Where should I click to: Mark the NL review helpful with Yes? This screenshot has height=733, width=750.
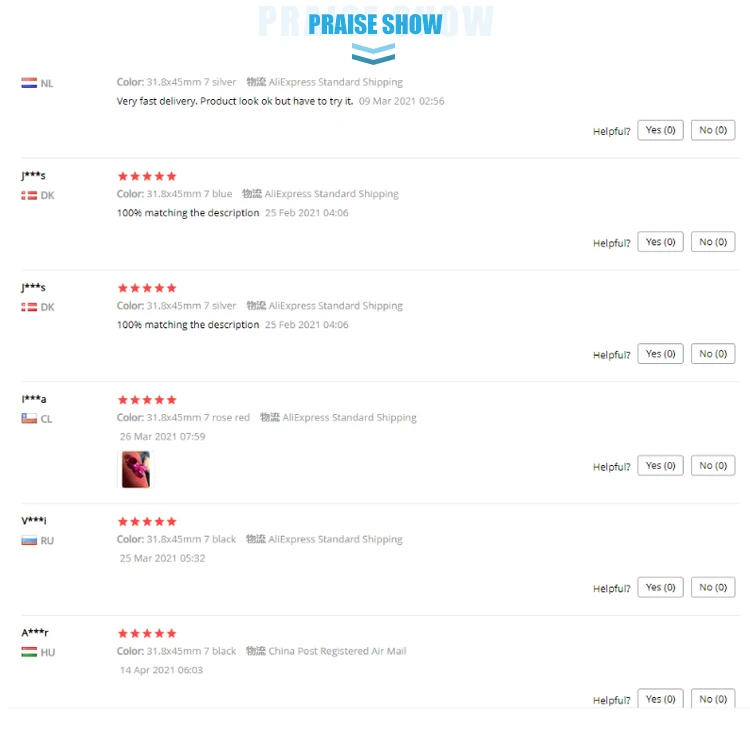660,130
